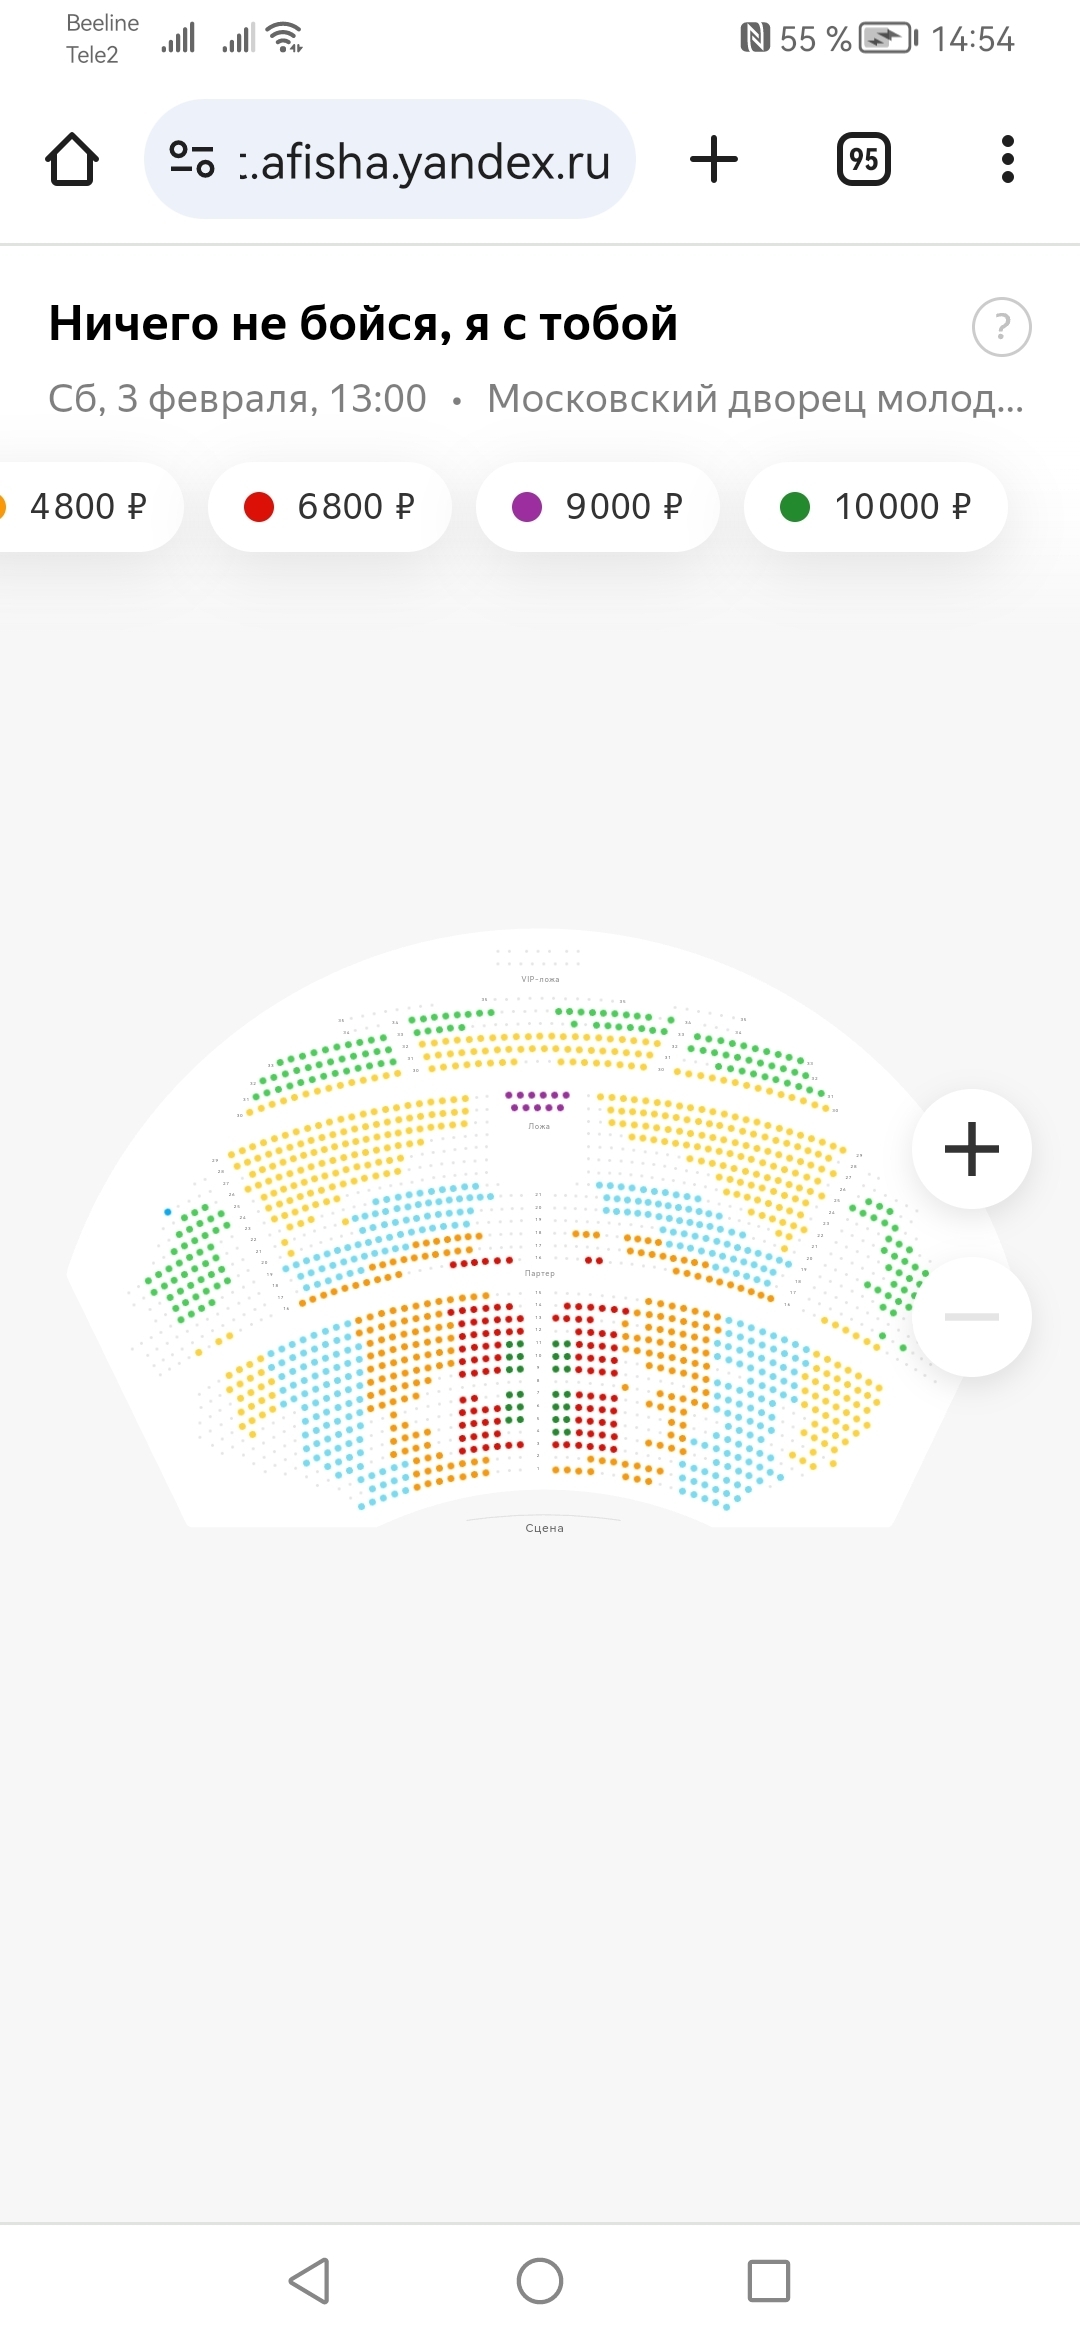
Task: Open Android recent apps square button
Action: [x=769, y=2281]
